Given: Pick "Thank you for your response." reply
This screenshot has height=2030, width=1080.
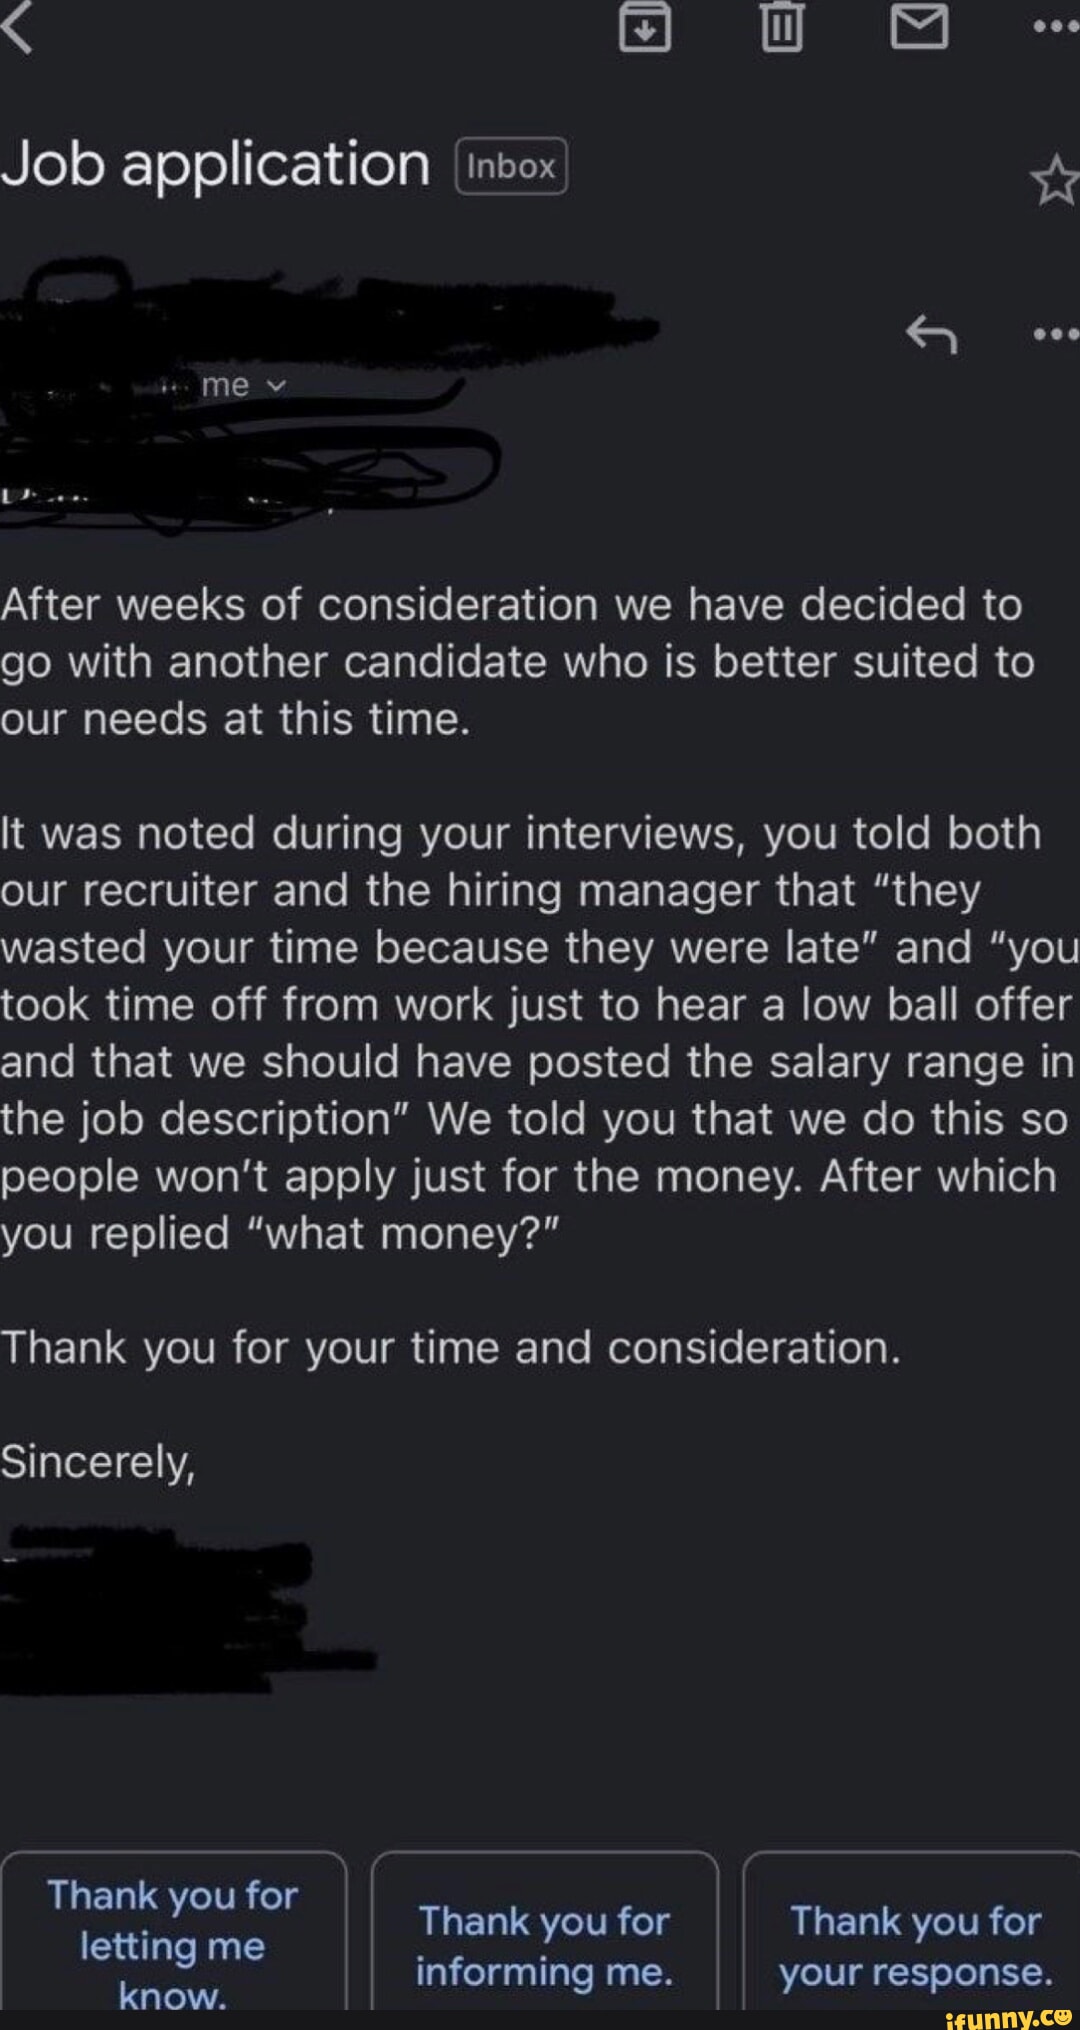Looking at the screenshot, I should [915, 1945].
